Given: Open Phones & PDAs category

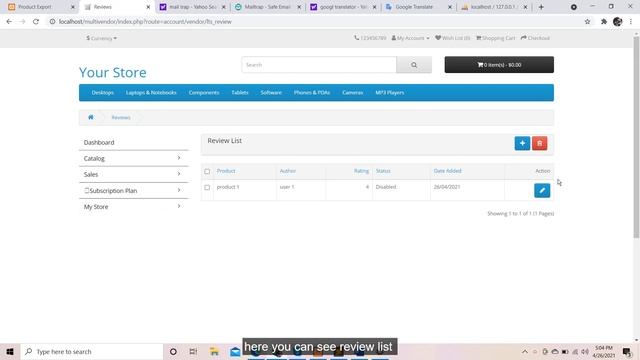Looking at the screenshot, I should [312, 93].
